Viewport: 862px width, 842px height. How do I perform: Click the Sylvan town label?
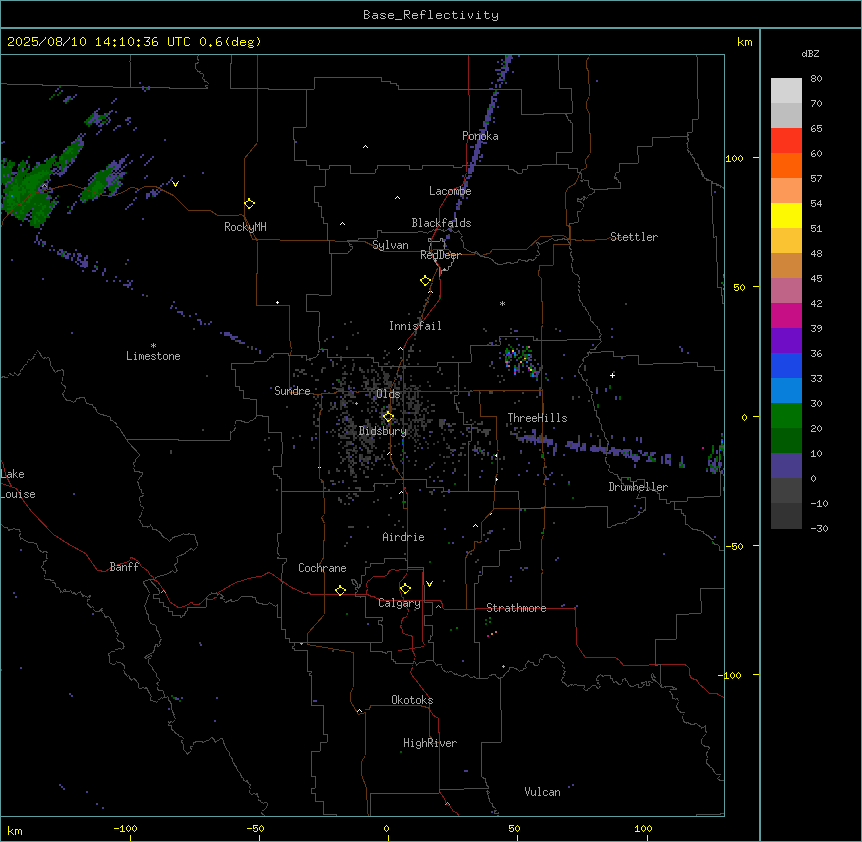[390, 245]
